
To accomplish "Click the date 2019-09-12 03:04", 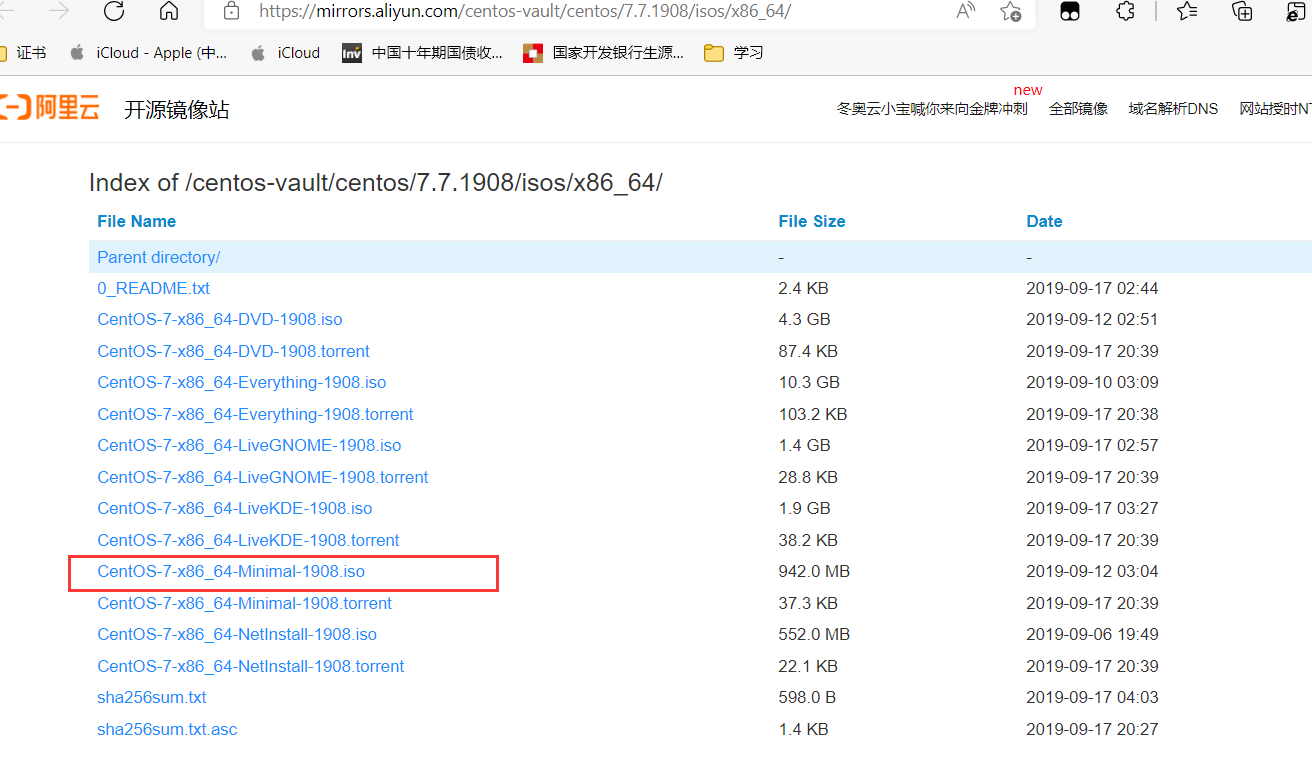I will pyautogui.click(x=1092, y=572).
